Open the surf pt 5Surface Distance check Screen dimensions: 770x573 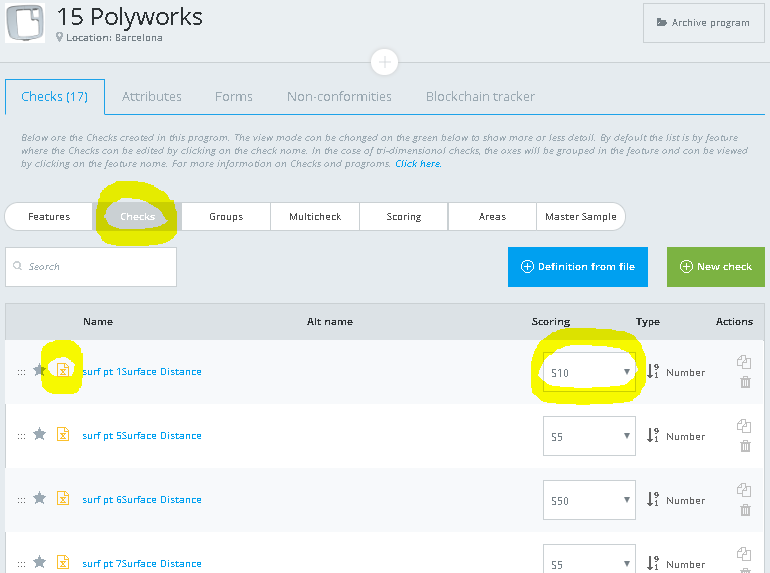point(142,436)
